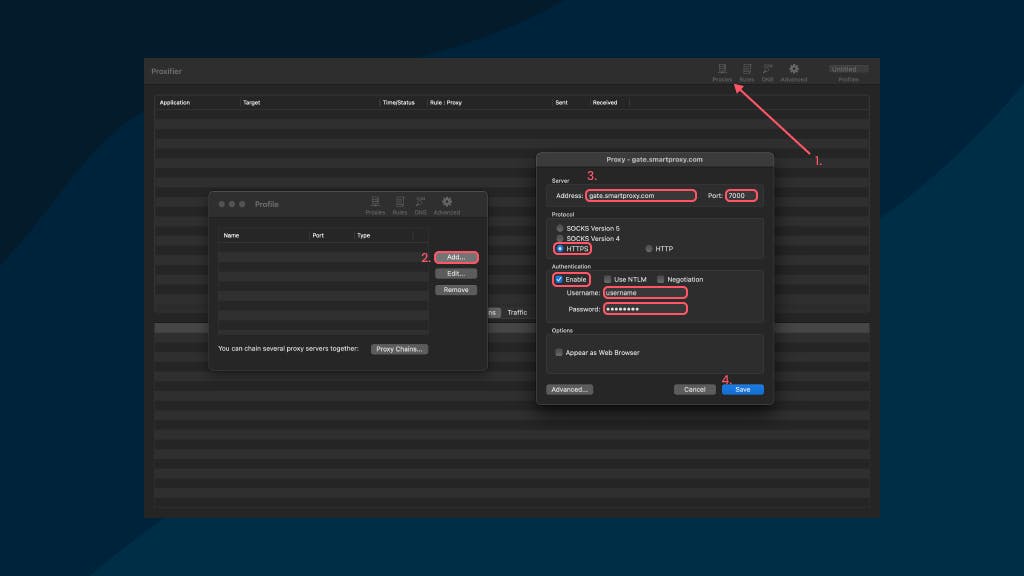
Task: Open Proxy Chains... dialog
Action: tap(399, 349)
